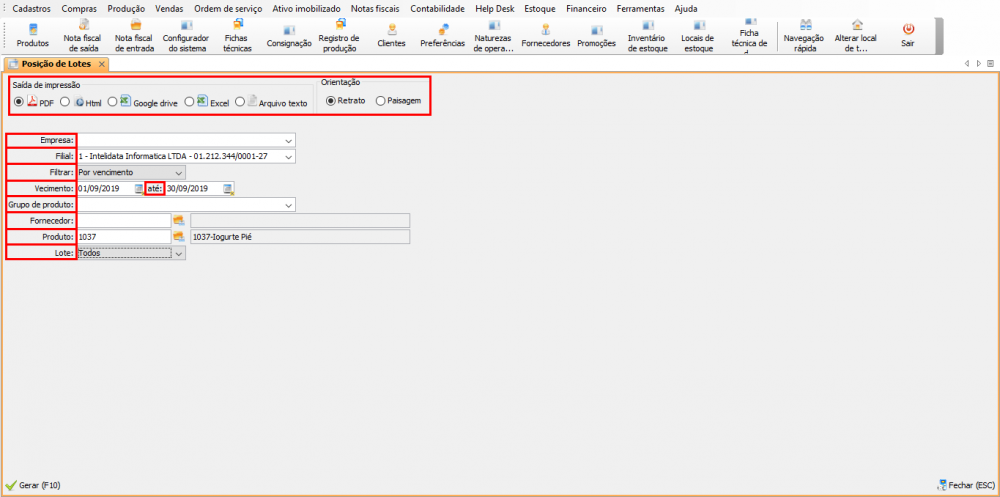
Task: Close the Posição de Lotes tab
Action: point(103,64)
